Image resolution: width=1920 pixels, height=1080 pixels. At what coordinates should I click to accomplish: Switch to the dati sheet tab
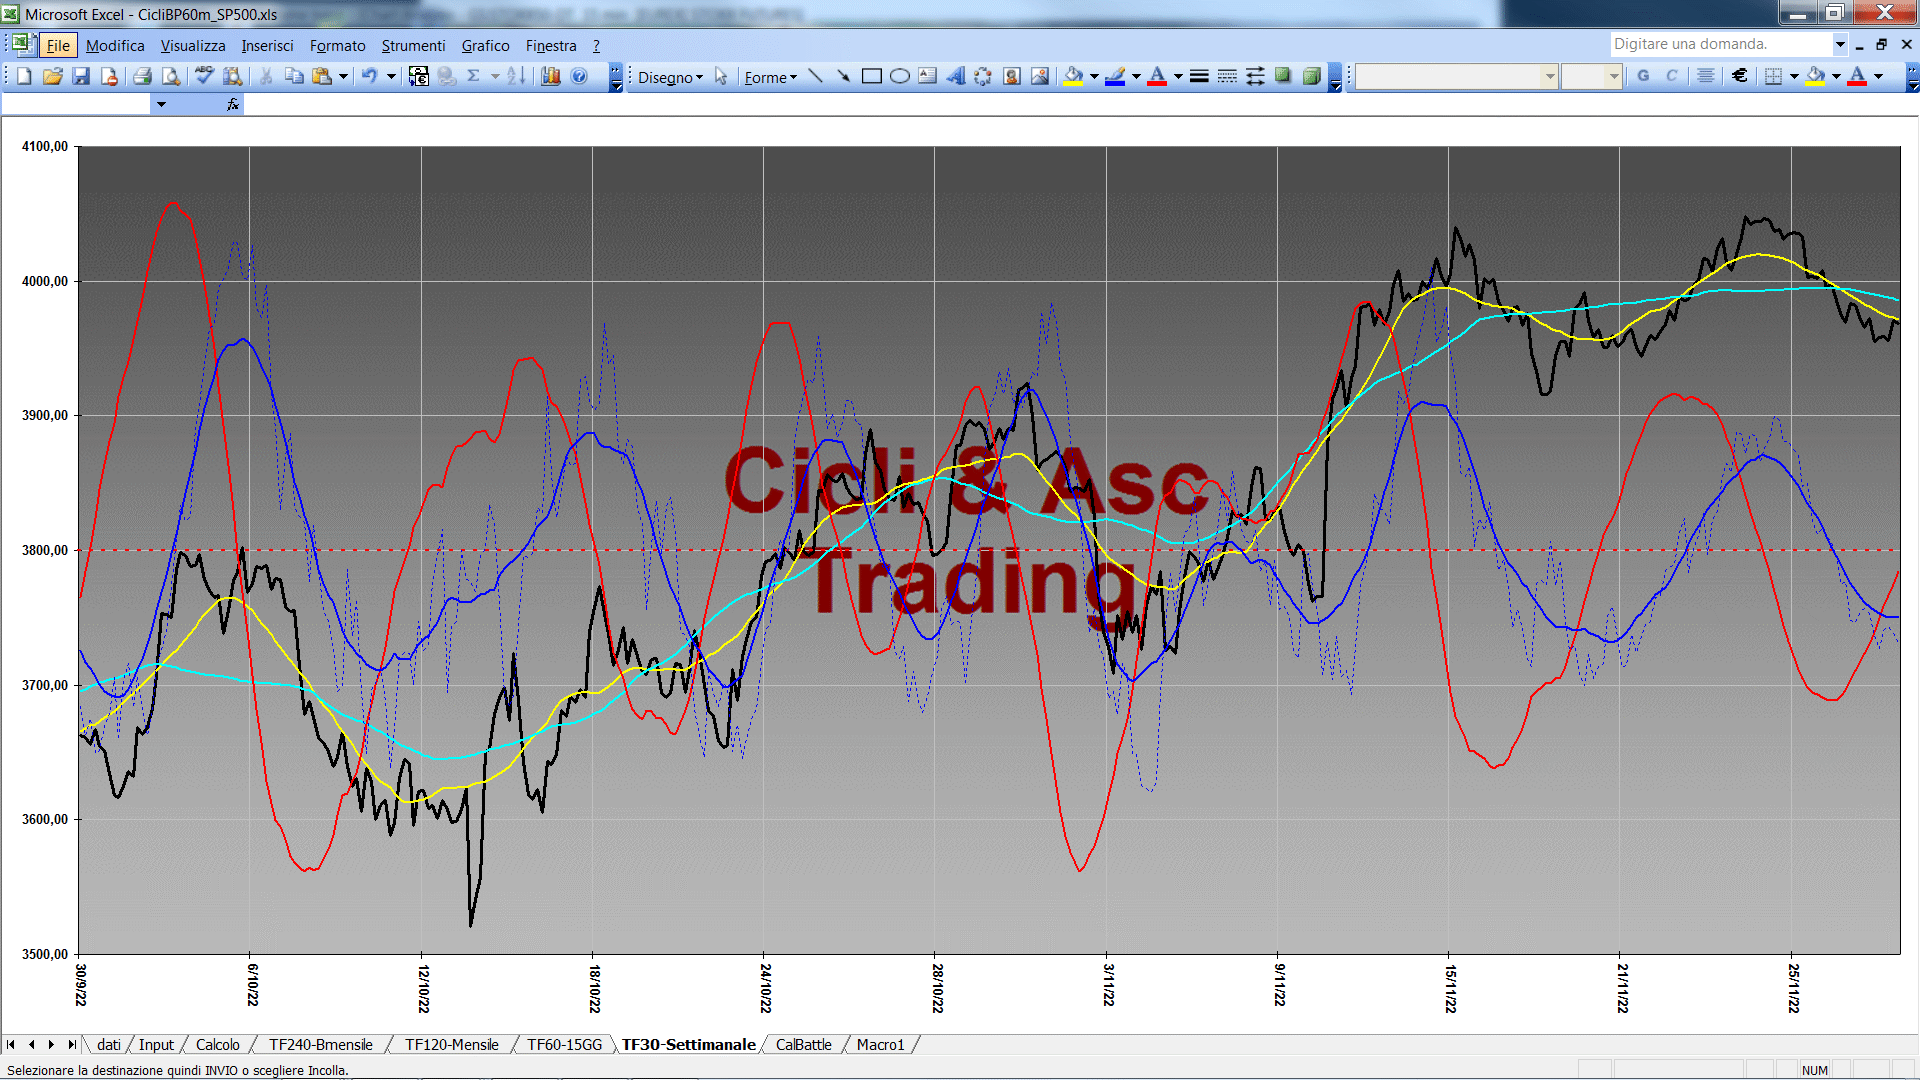pyautogui.click(x=109, y=1044)
